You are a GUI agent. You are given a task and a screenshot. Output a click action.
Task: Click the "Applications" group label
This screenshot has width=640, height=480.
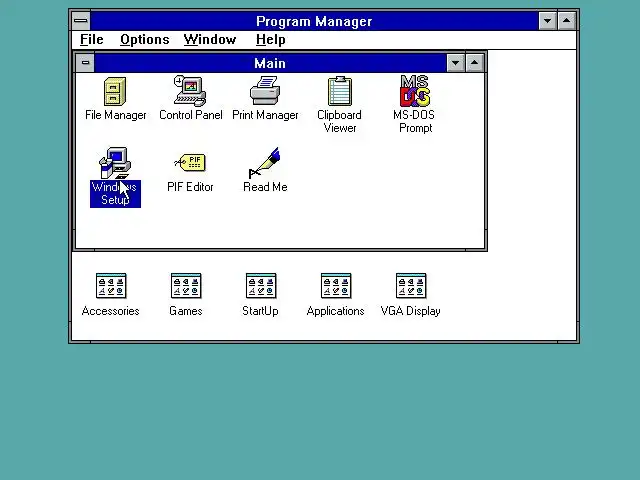point(336,311)
